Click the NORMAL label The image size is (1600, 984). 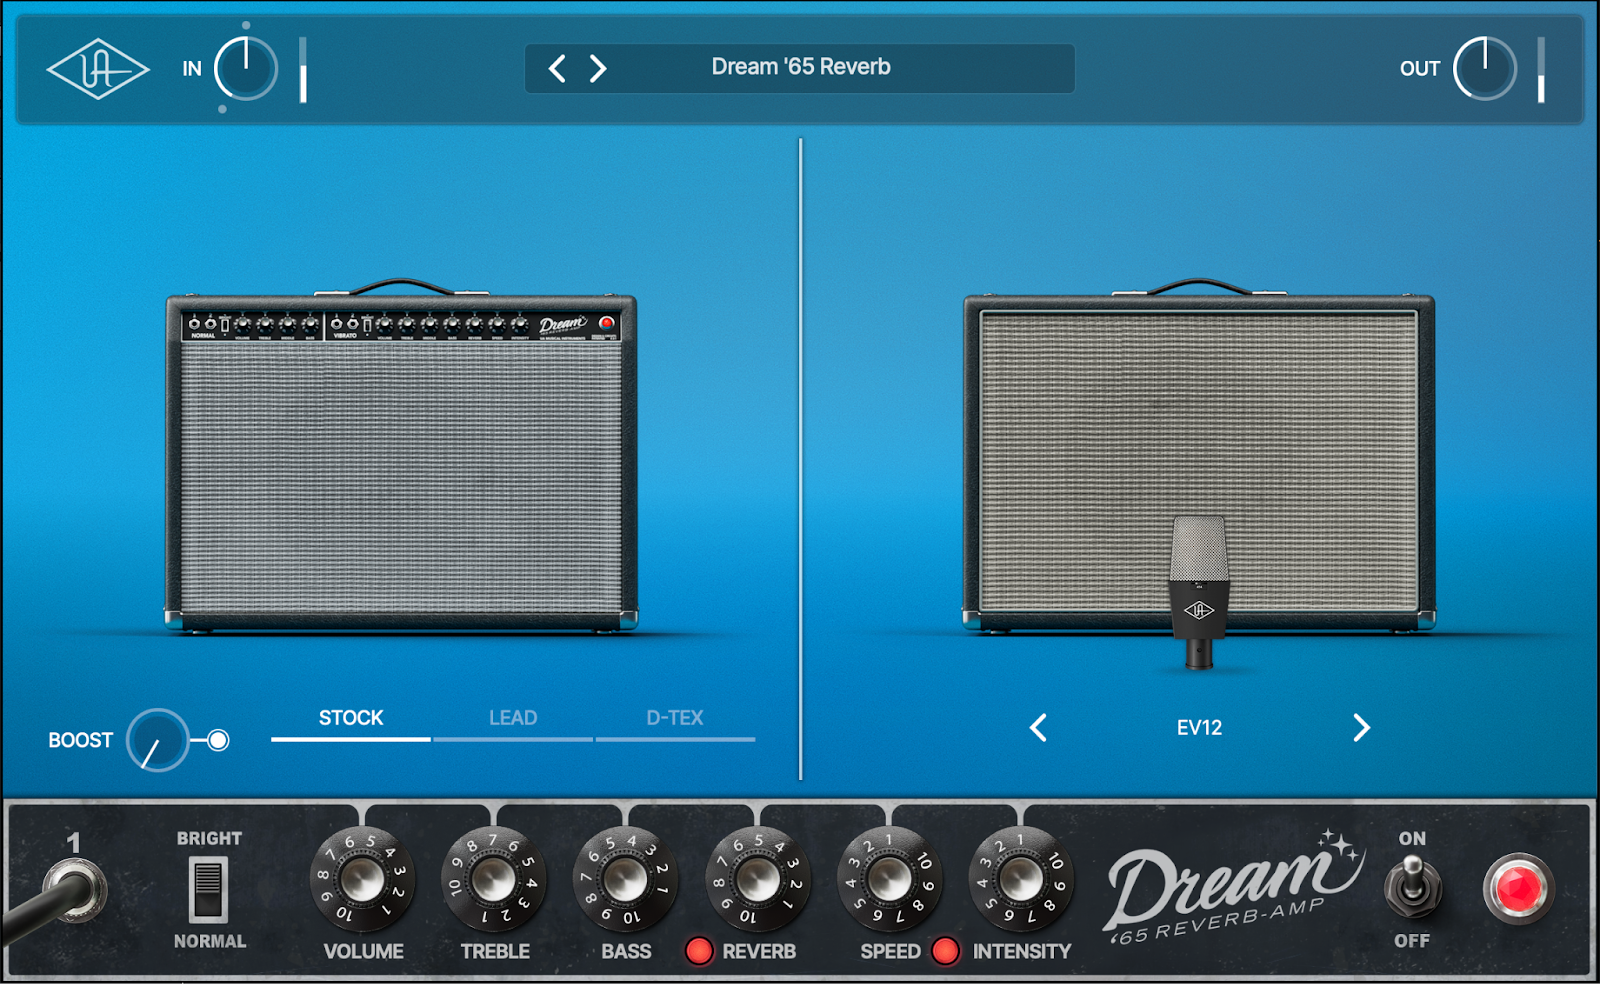[209, 941]
